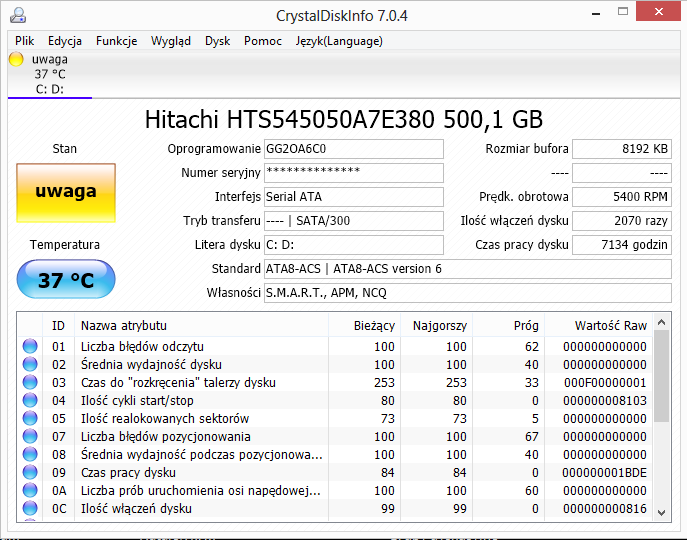Click the Próg column header

pyautogui.click(x=508, y=326)
